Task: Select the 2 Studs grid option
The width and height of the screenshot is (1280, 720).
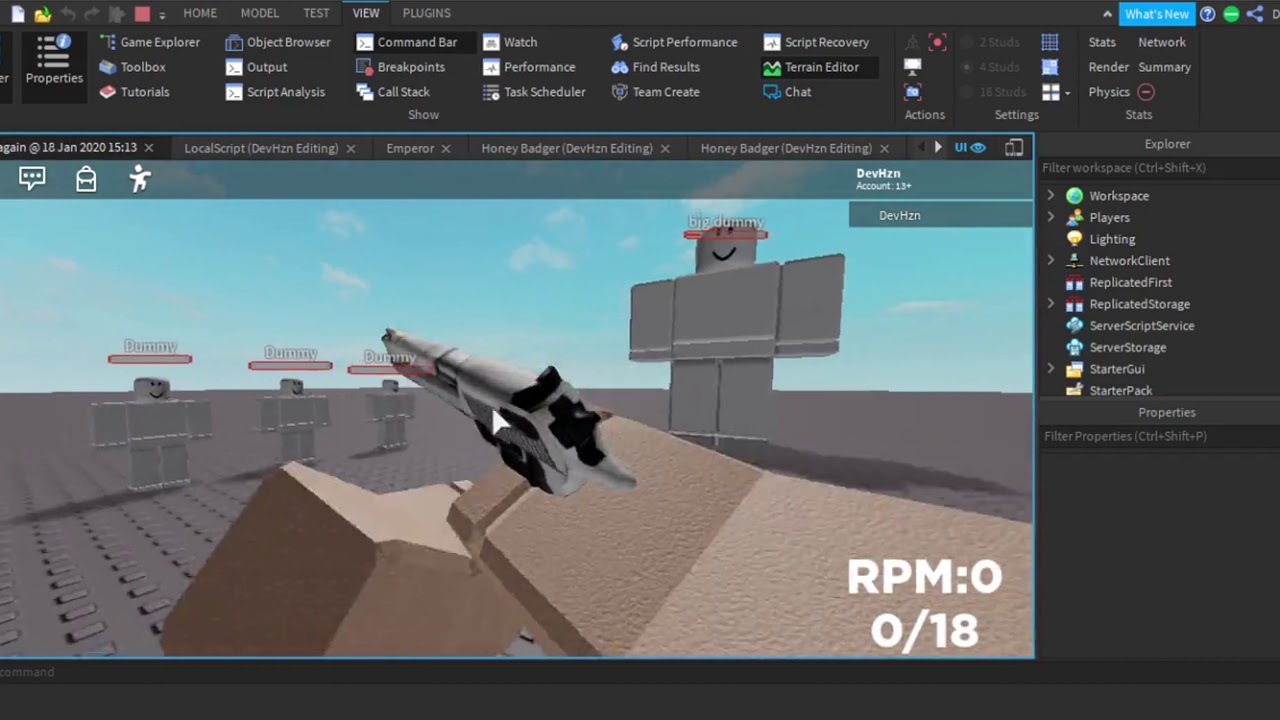Action: (989, 42)
